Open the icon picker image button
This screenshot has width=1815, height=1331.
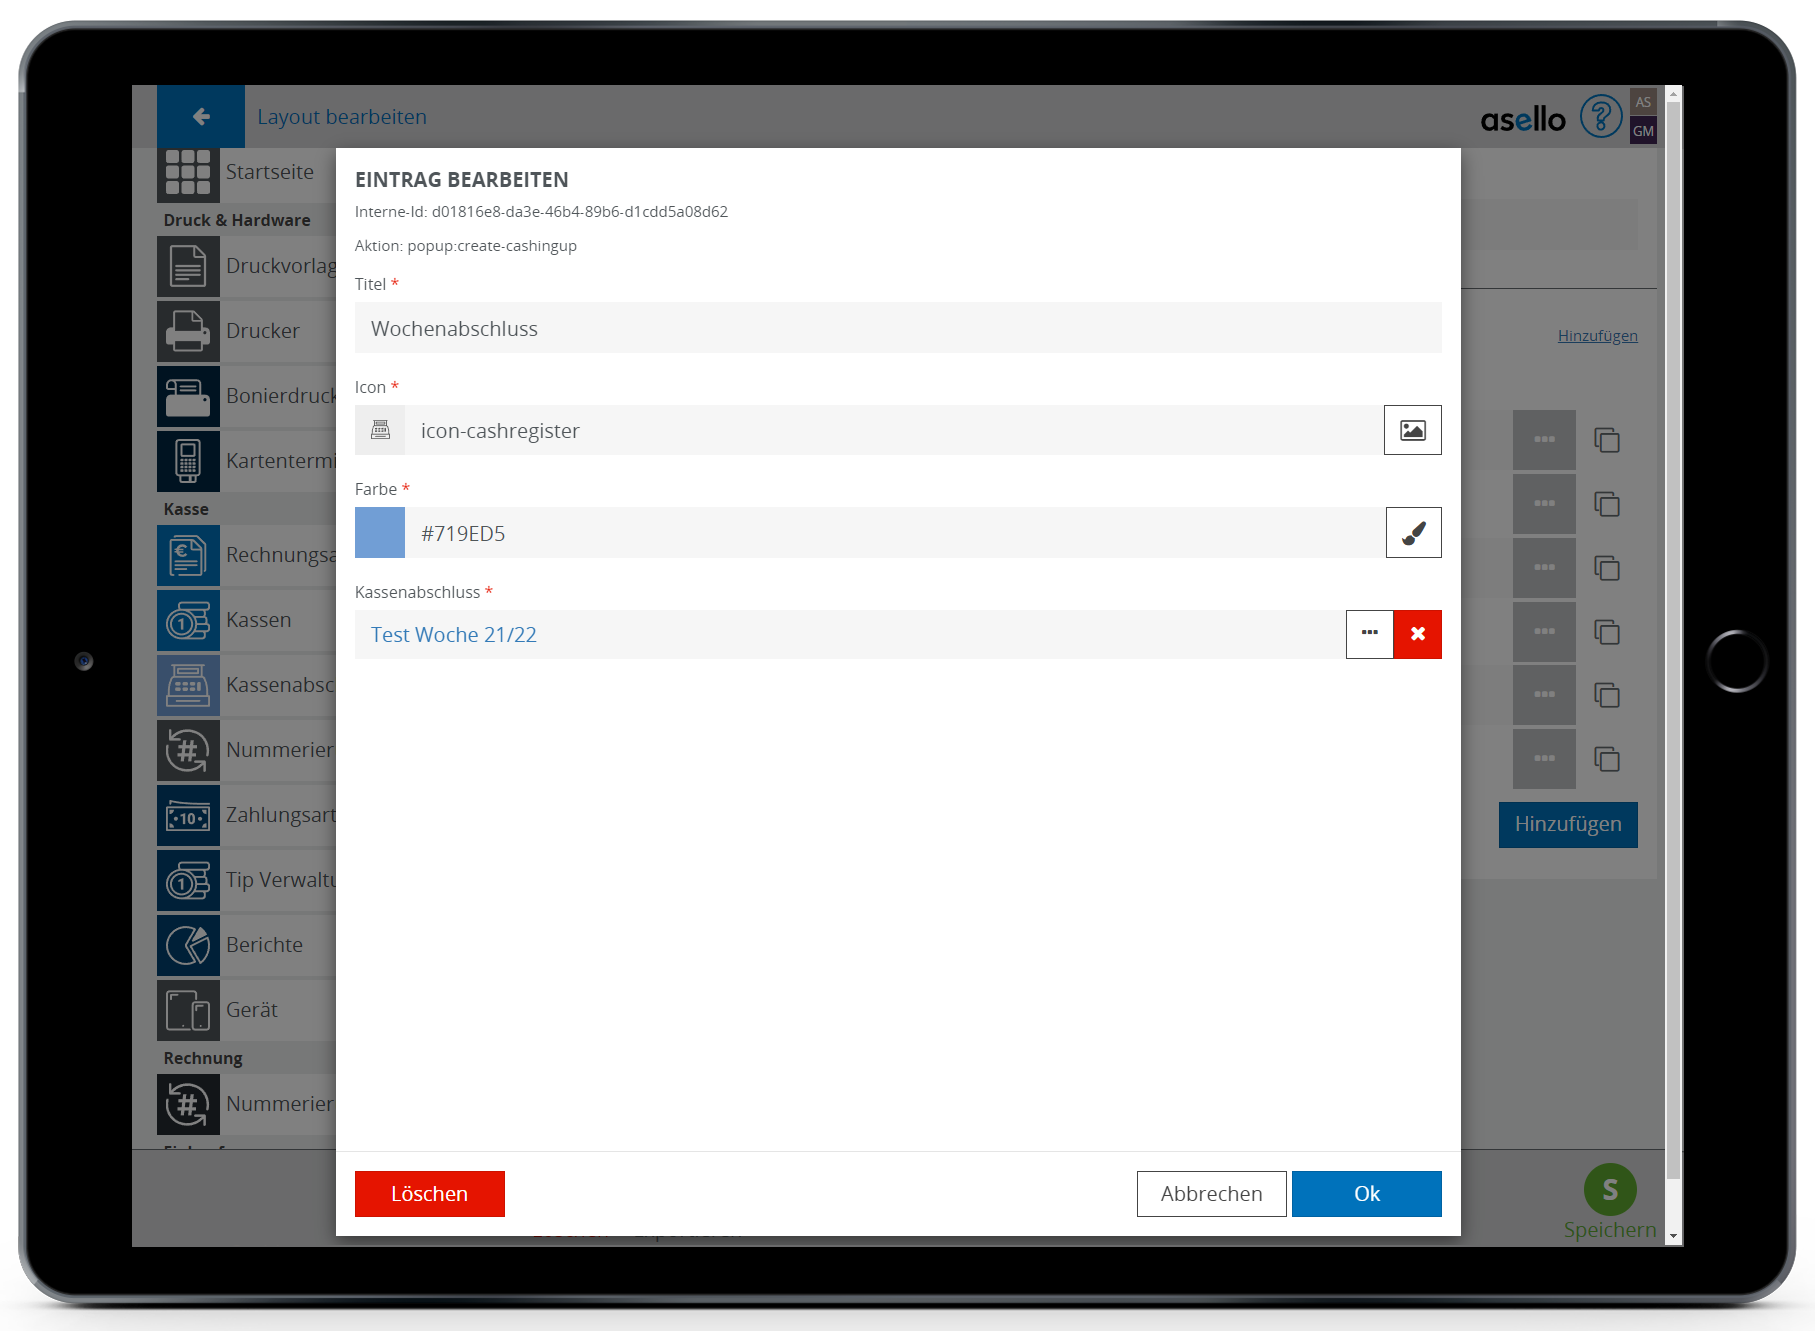tap(1412, 430)
